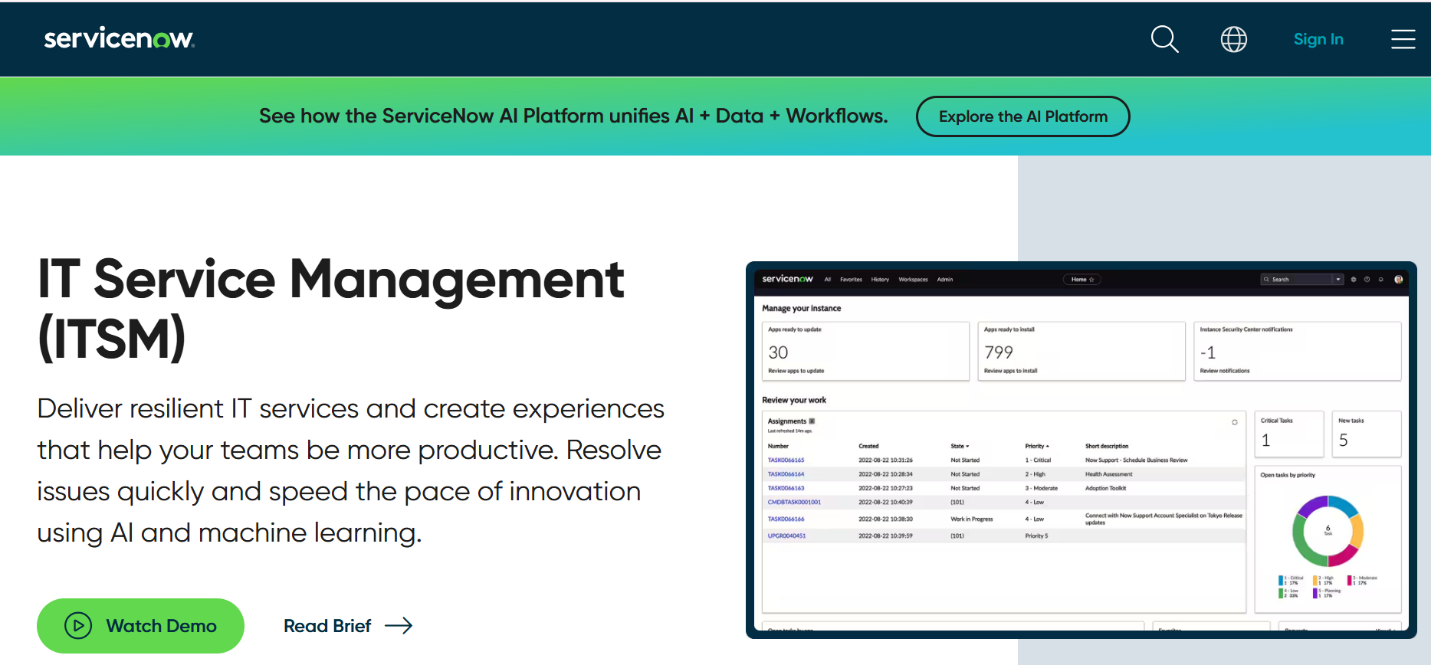Click Review notifications text
Image resolution: width=1431 pixels, height=665 pixels.
pos(1225,371)
